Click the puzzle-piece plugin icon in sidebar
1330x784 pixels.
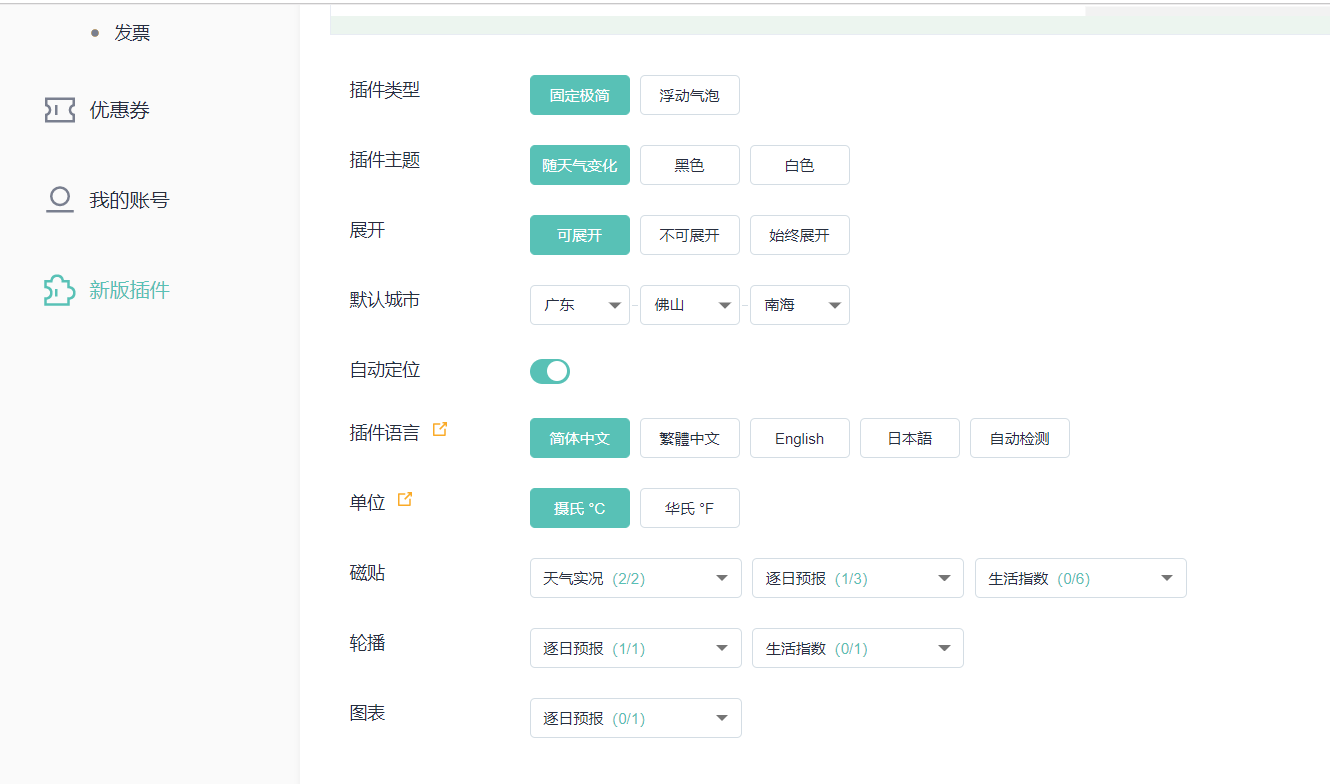tap(60, 290)
